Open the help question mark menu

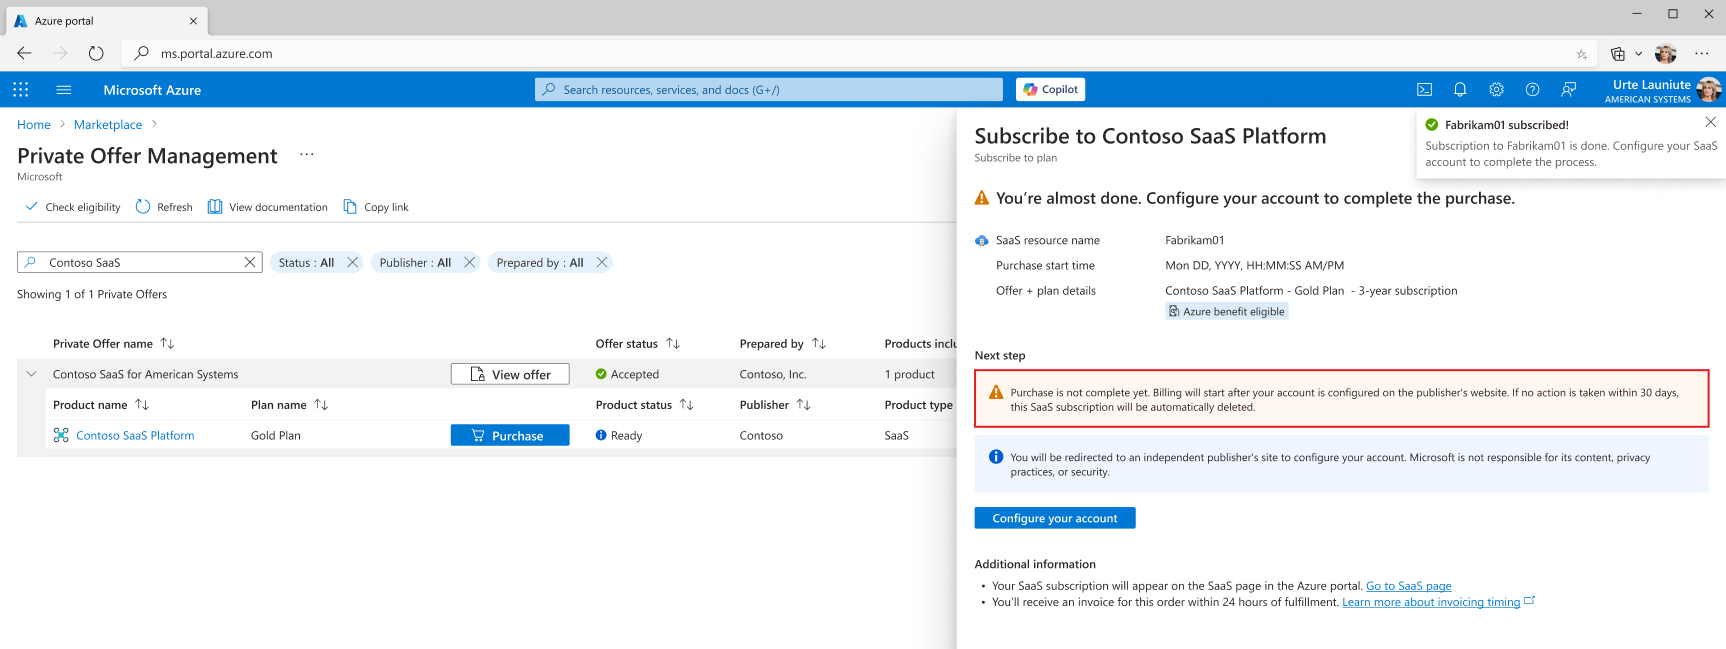[x=1532, y=90]
